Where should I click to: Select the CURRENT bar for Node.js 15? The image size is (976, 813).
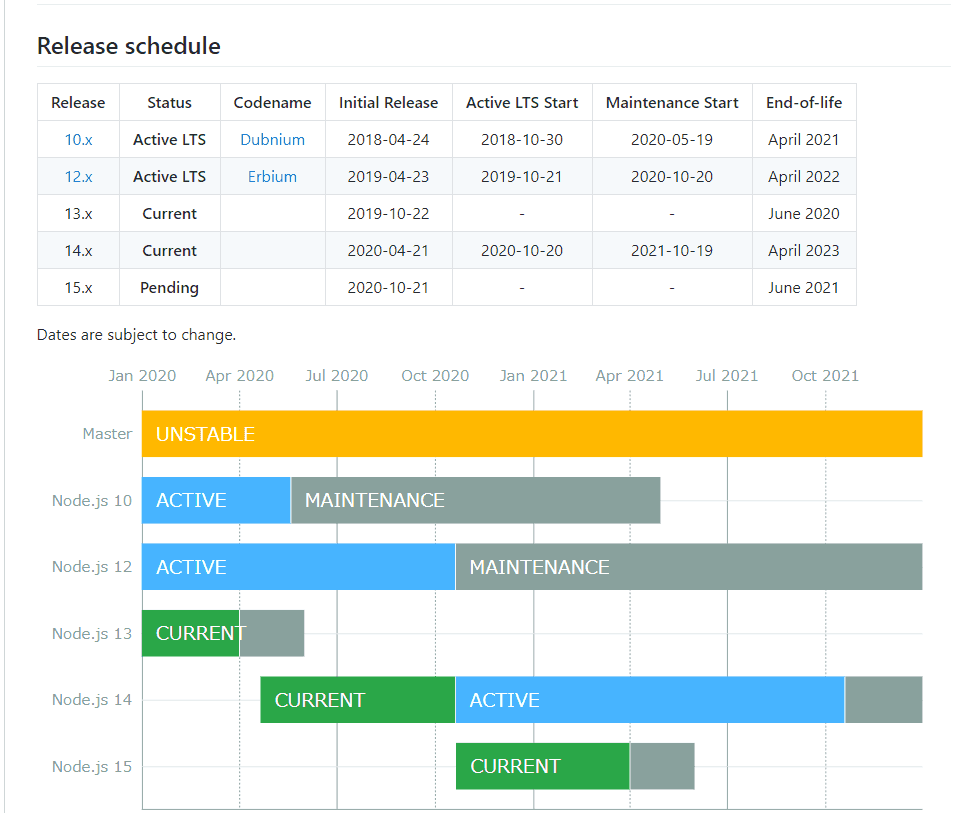pos(542,766)
